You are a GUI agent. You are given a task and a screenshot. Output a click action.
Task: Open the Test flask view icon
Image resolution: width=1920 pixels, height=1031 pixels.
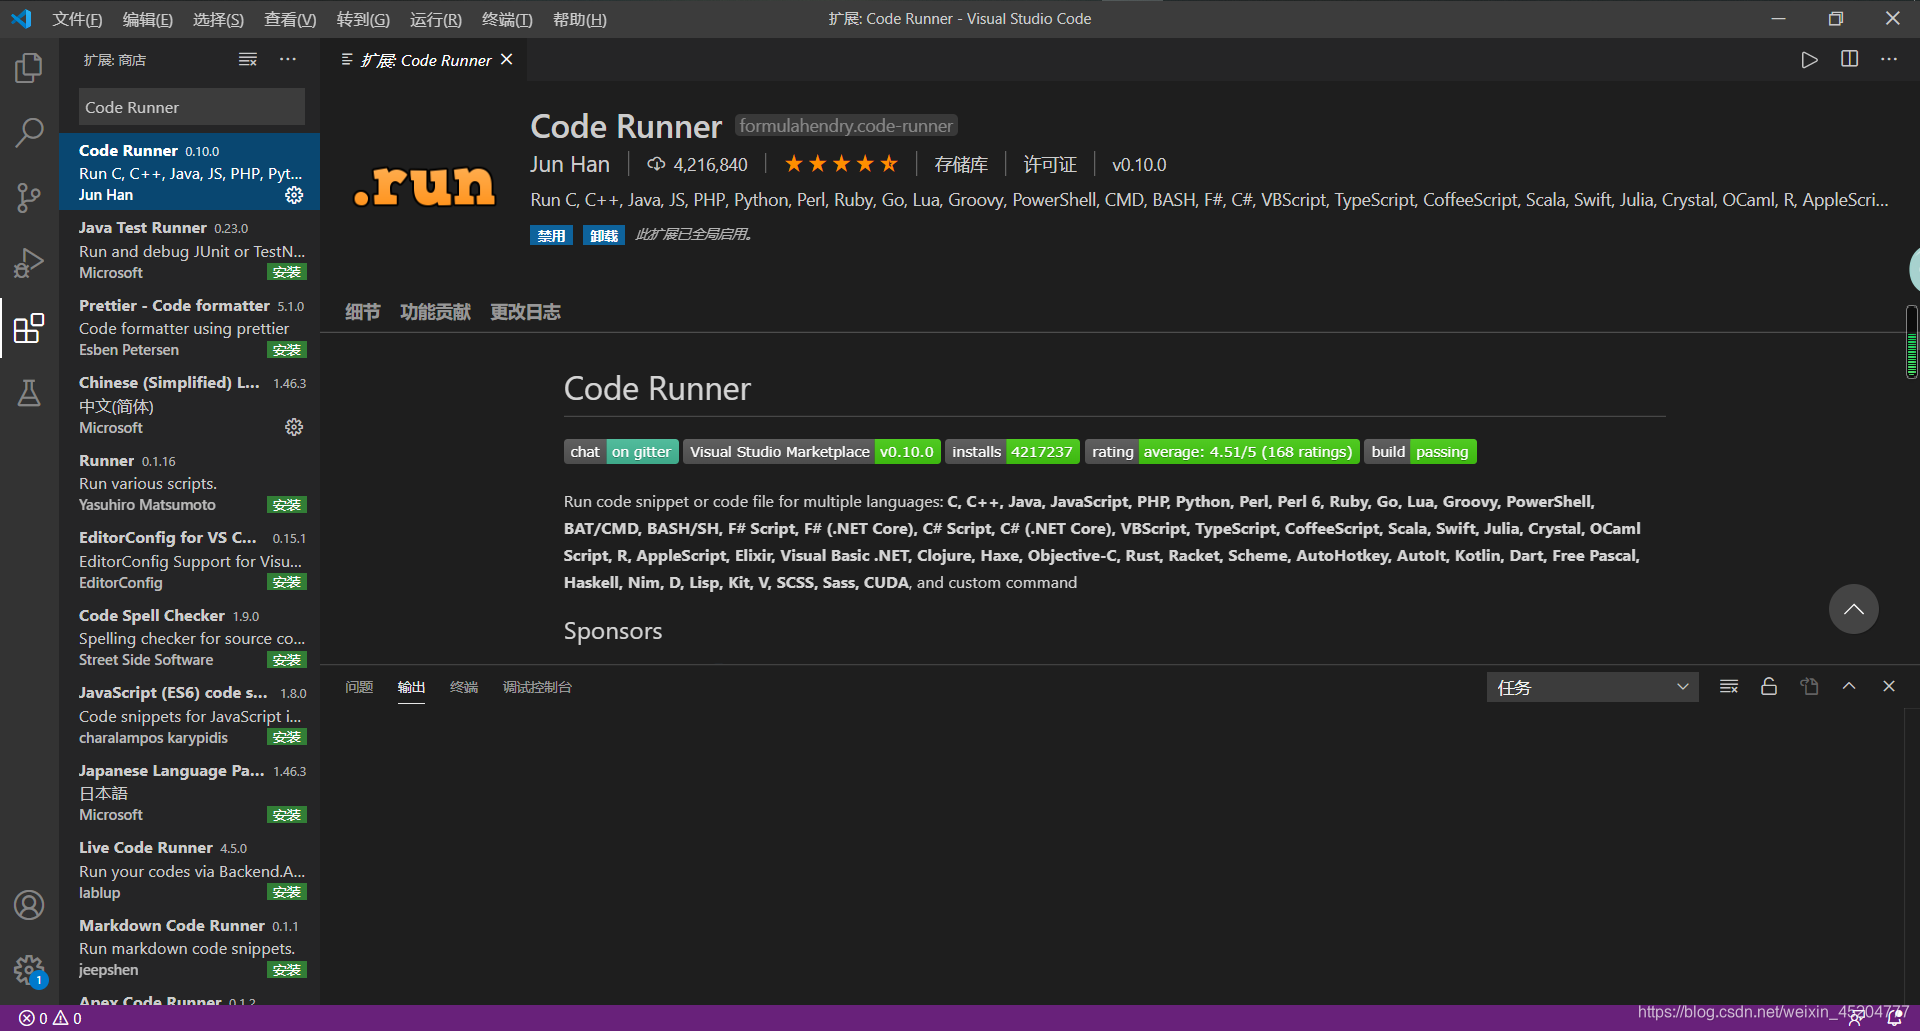pyautogui.click(x=29, y=393)
